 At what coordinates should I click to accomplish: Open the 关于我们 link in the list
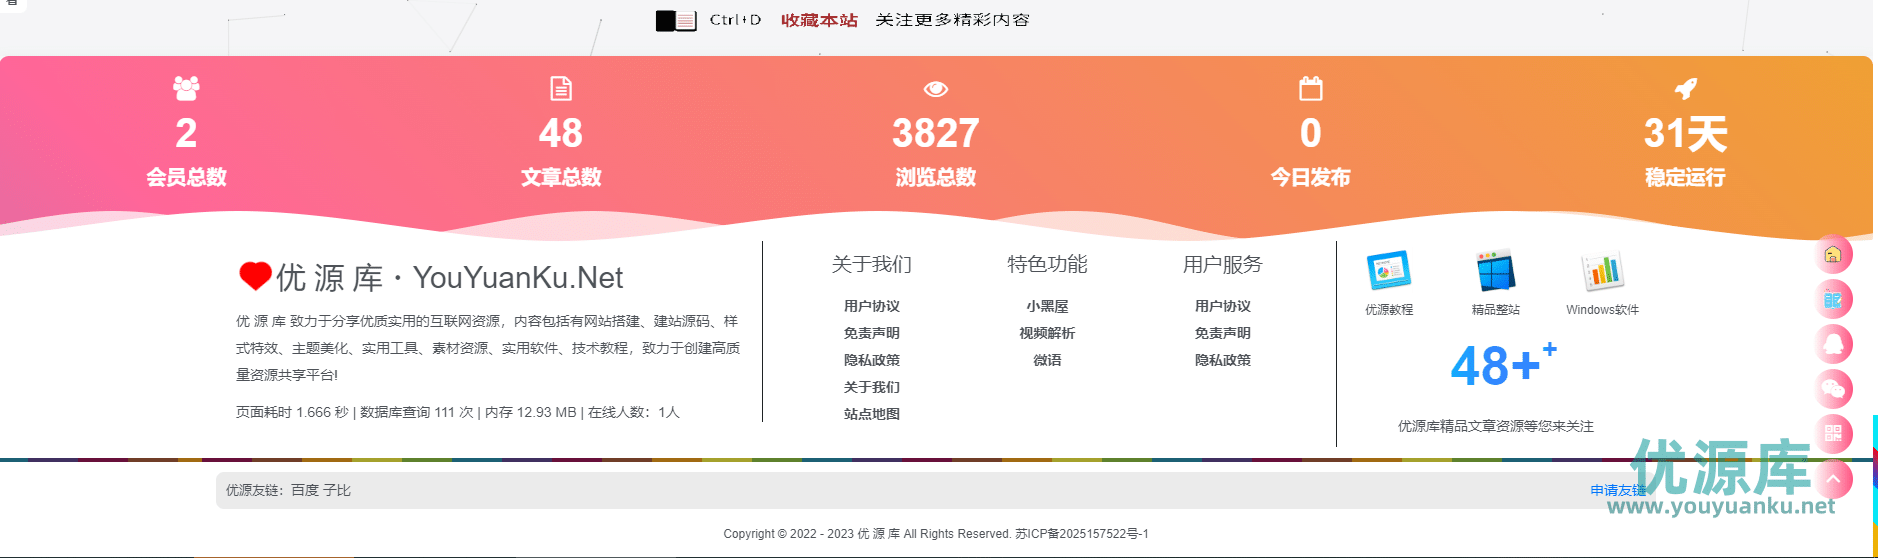pos(871,387)
